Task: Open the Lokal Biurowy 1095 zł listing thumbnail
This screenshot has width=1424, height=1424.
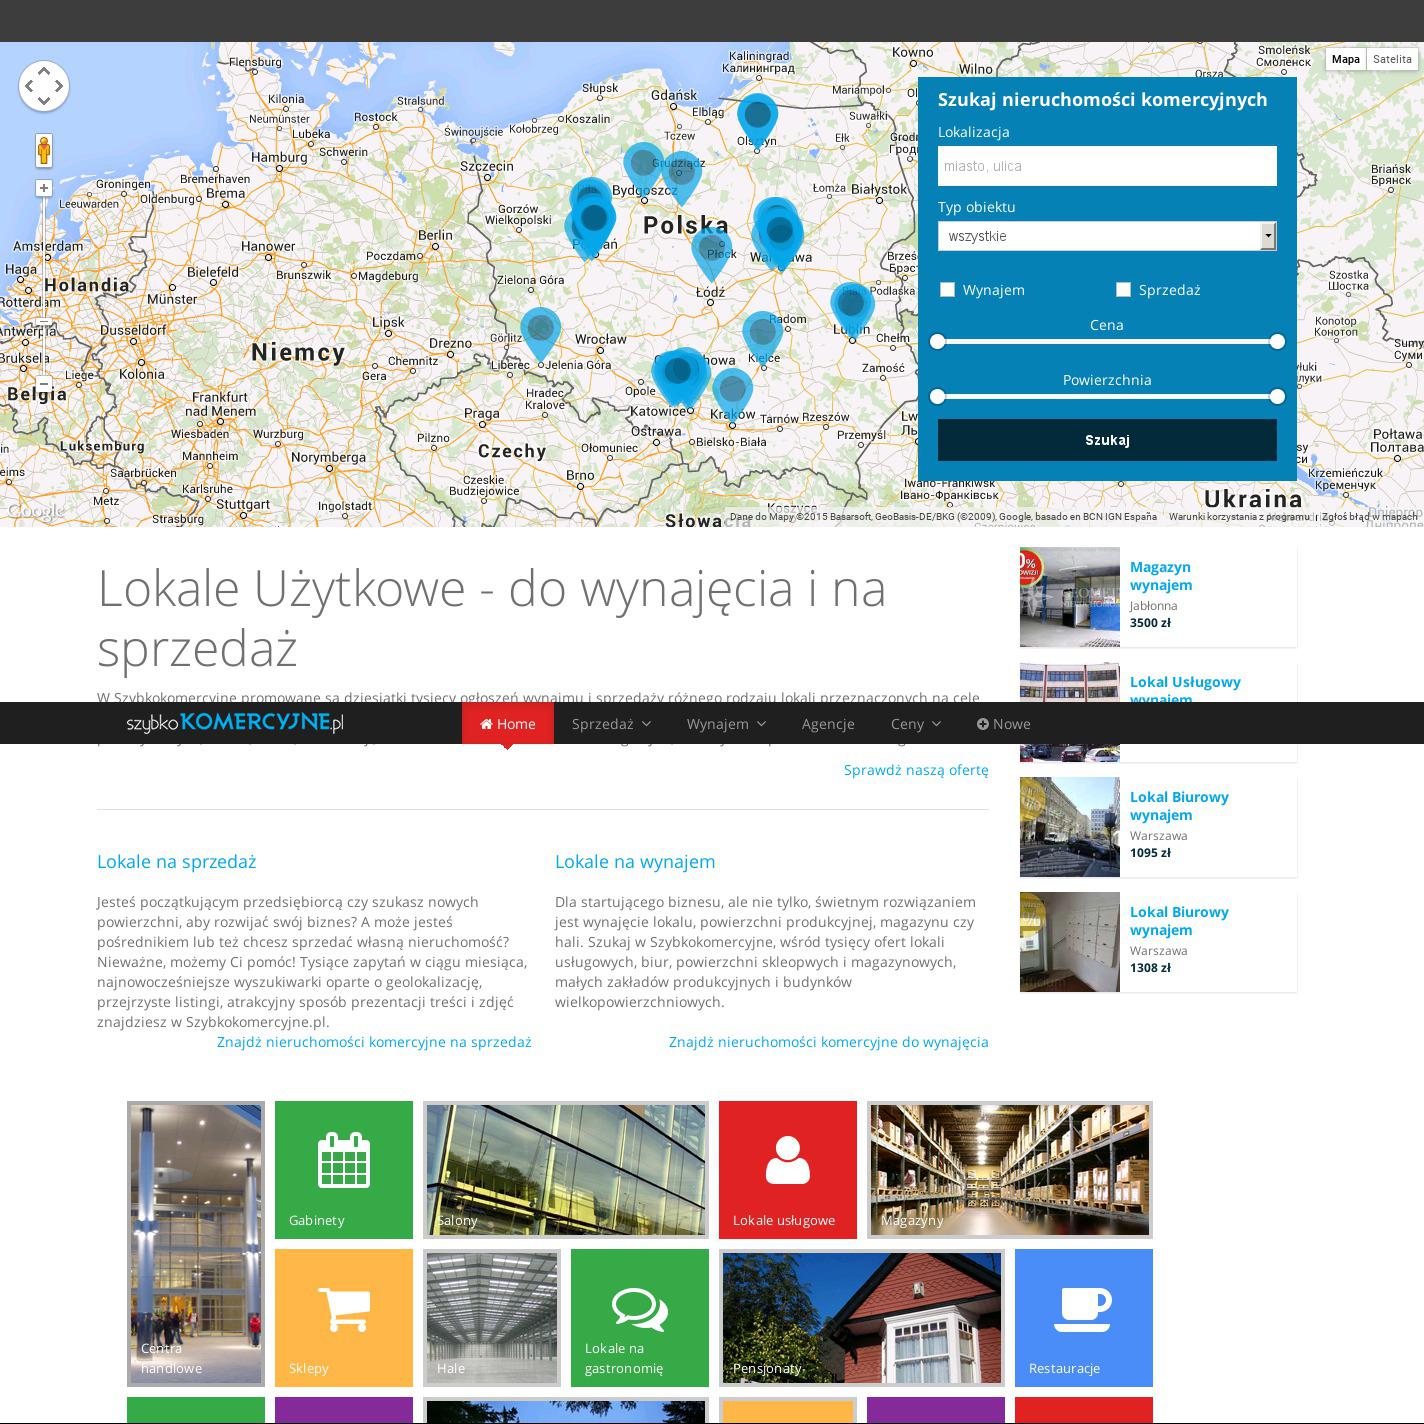Action: point(1070,827)
